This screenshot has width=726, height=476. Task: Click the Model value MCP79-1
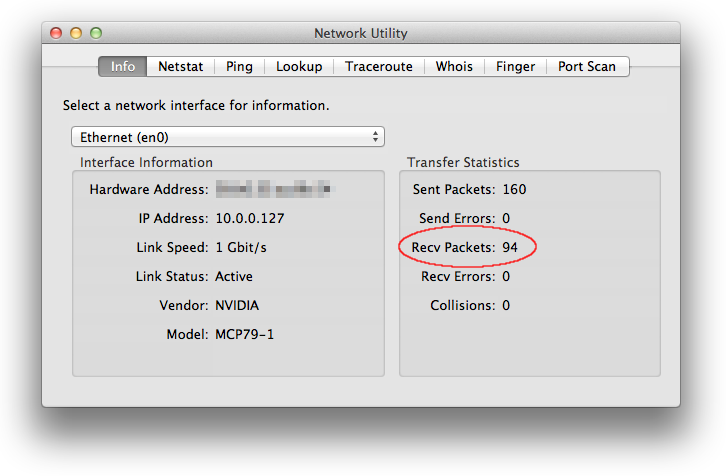[244, 334]
